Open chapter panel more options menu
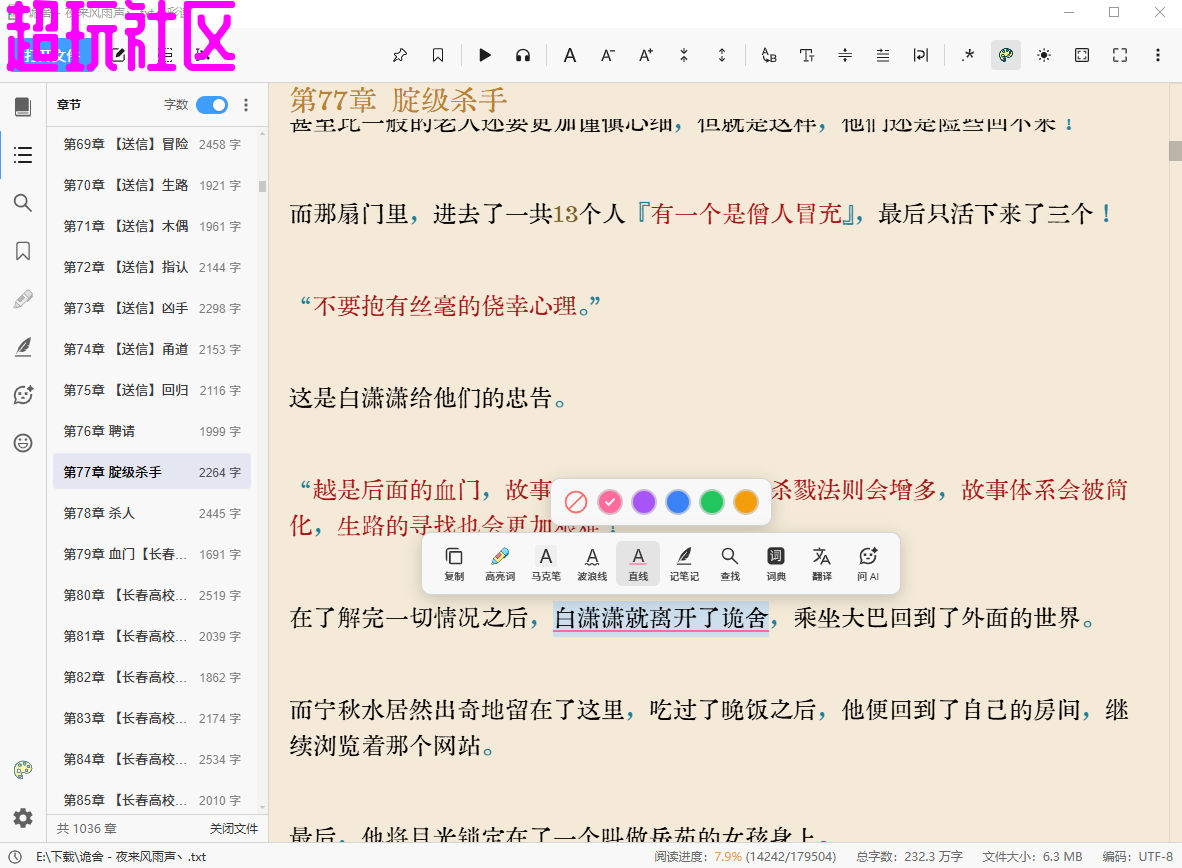 pyautogui.click(x=246, y=105)
